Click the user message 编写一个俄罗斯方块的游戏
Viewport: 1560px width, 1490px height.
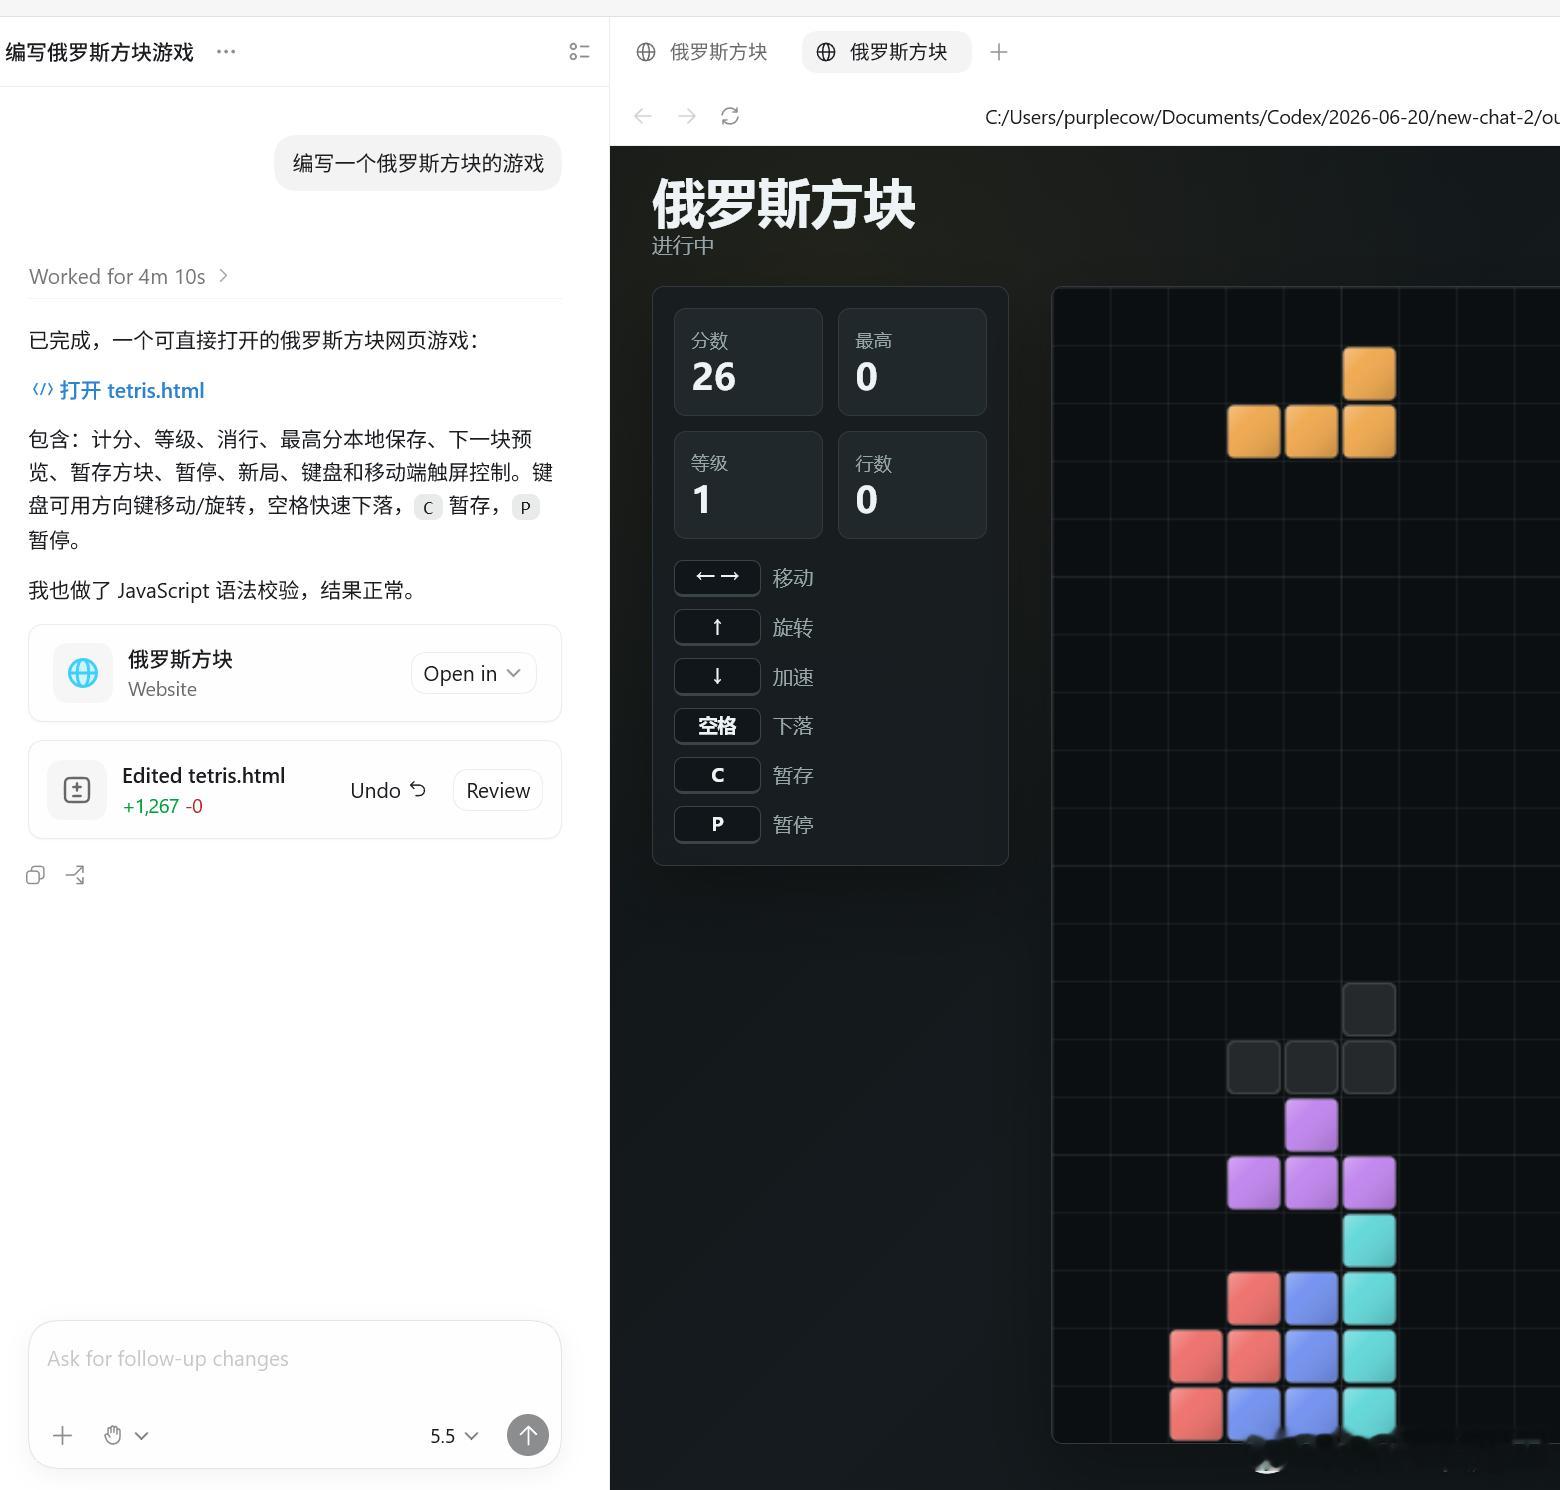418,163
